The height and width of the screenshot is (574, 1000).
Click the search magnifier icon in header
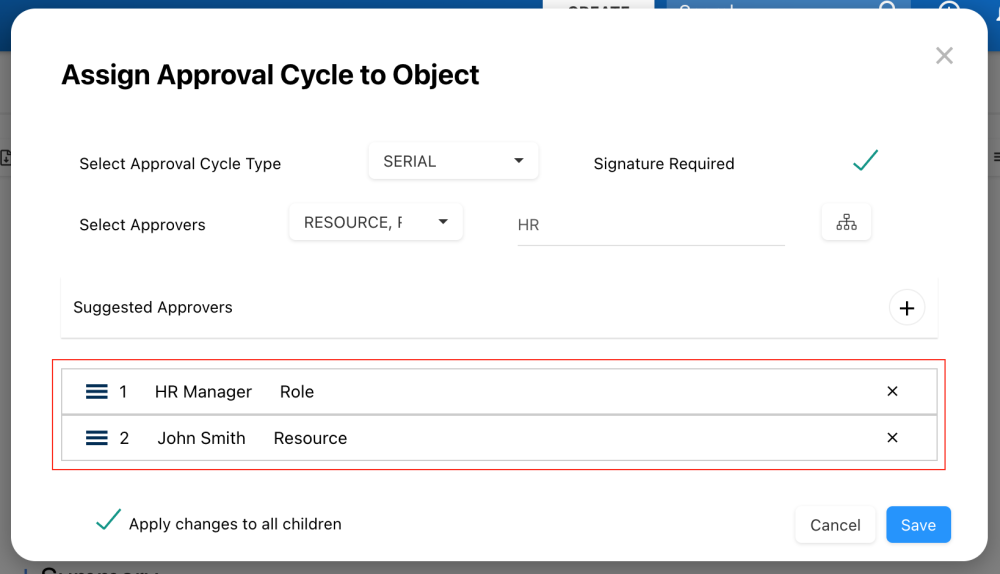point(887,8)
